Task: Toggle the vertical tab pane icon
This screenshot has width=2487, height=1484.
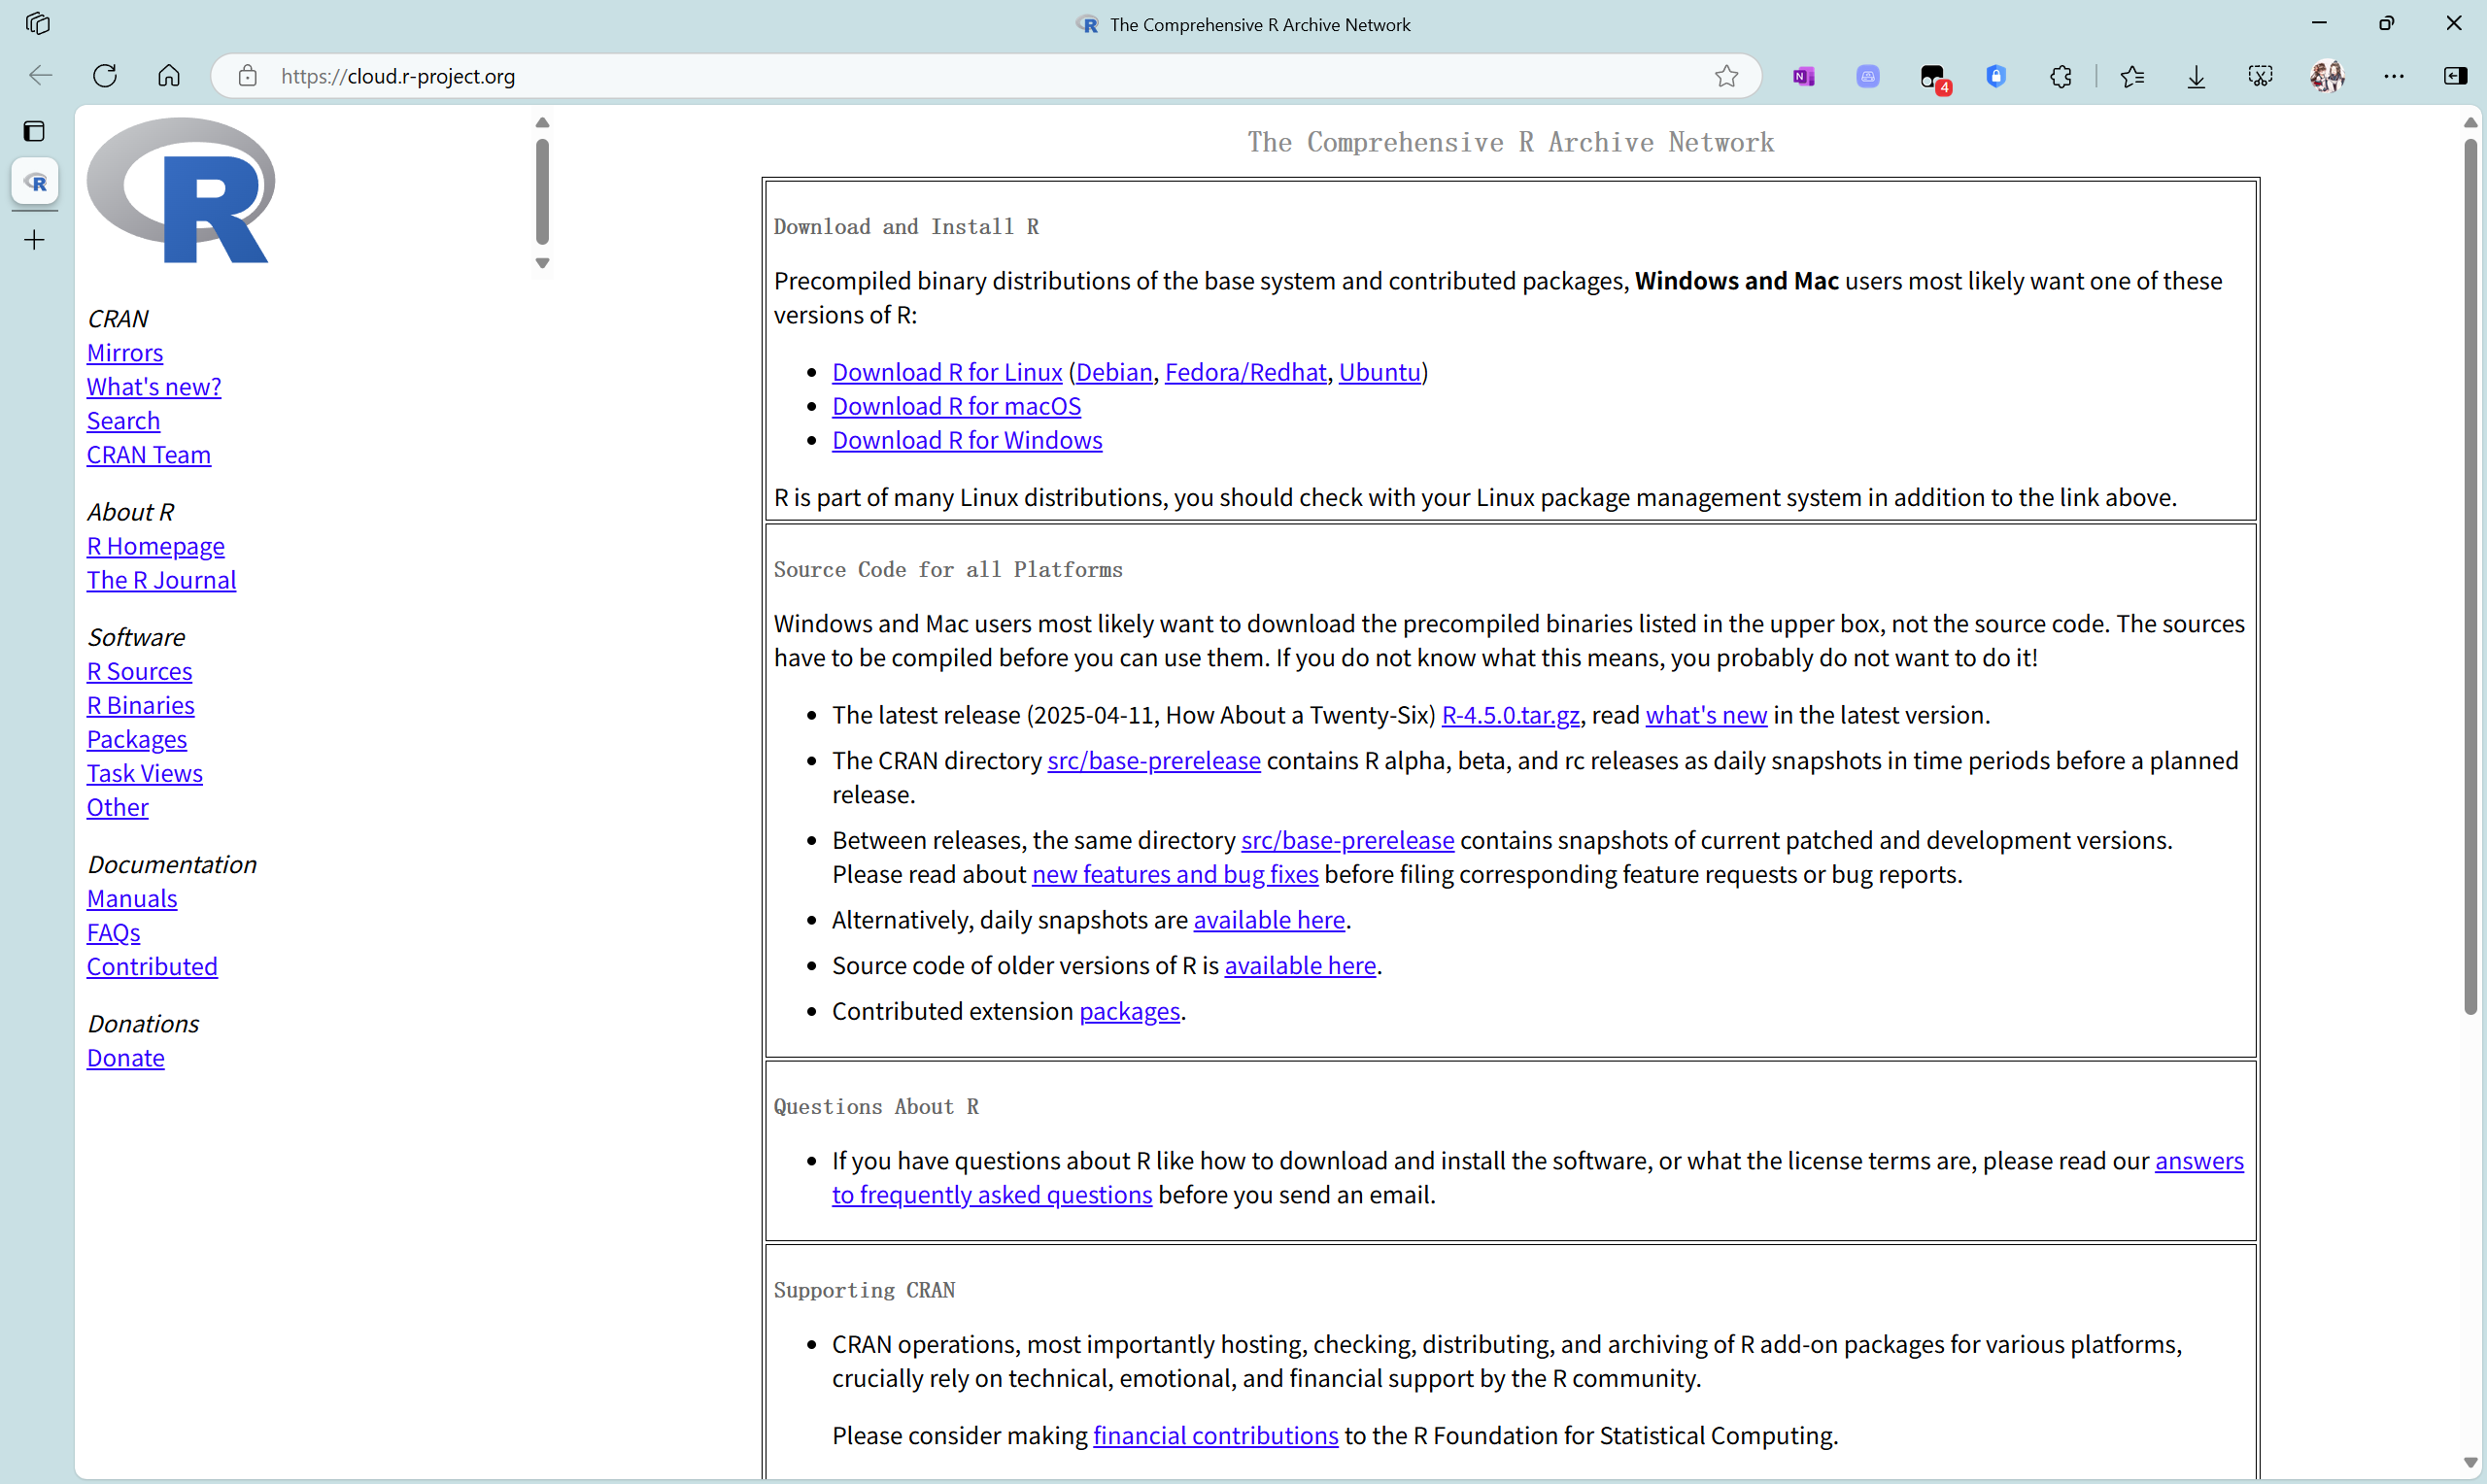Action: tap(35, 131)
